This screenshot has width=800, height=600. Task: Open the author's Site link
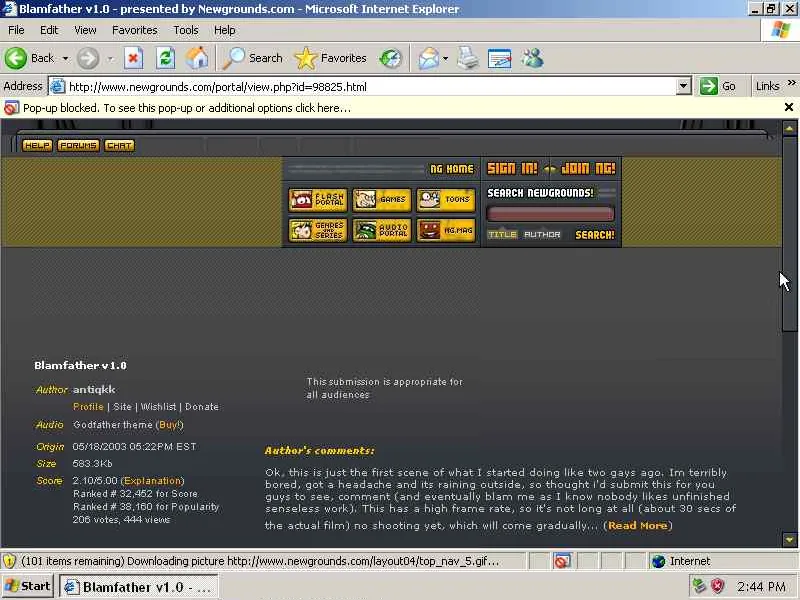pyautogui.click(x=122, y=407)
